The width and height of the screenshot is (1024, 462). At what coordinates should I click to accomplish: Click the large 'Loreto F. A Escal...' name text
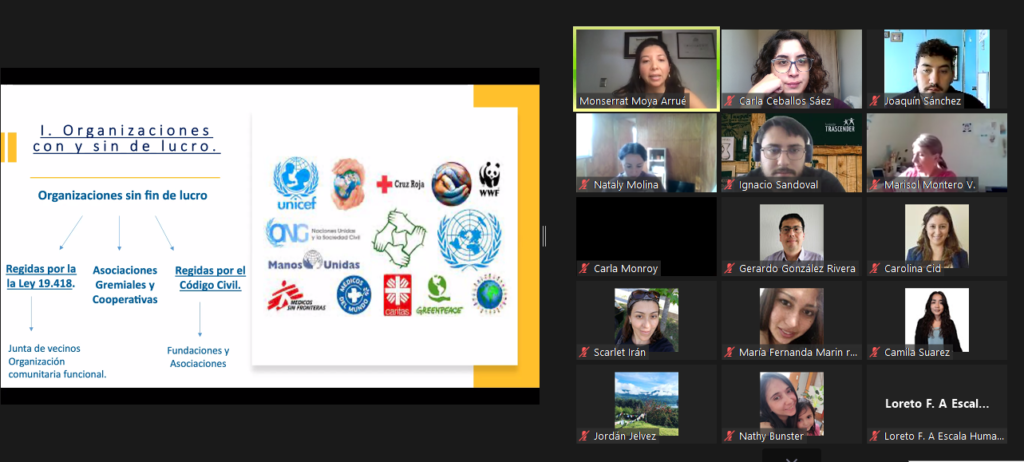[x=936, y=404]
